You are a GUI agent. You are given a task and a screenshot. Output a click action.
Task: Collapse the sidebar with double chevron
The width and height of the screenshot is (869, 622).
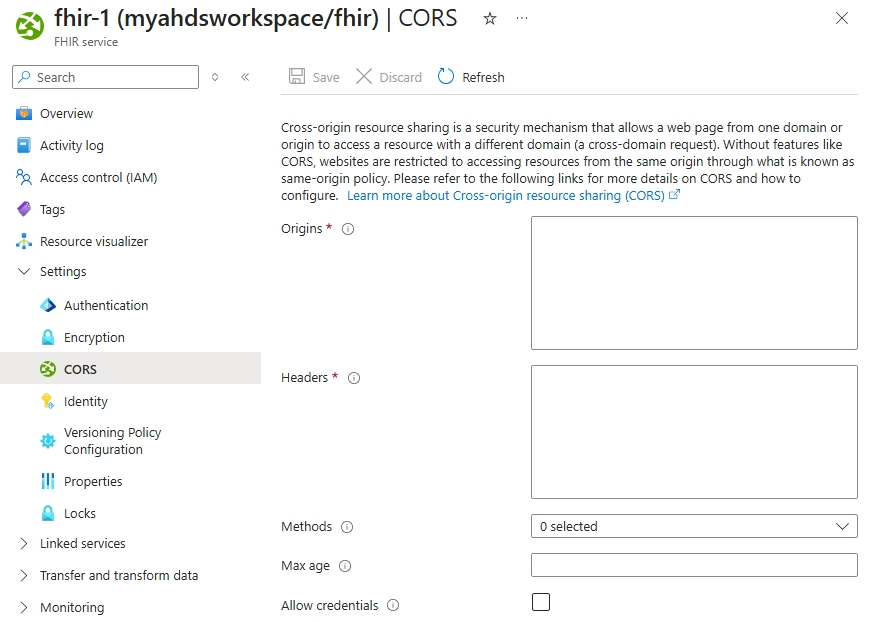point(245,77)
